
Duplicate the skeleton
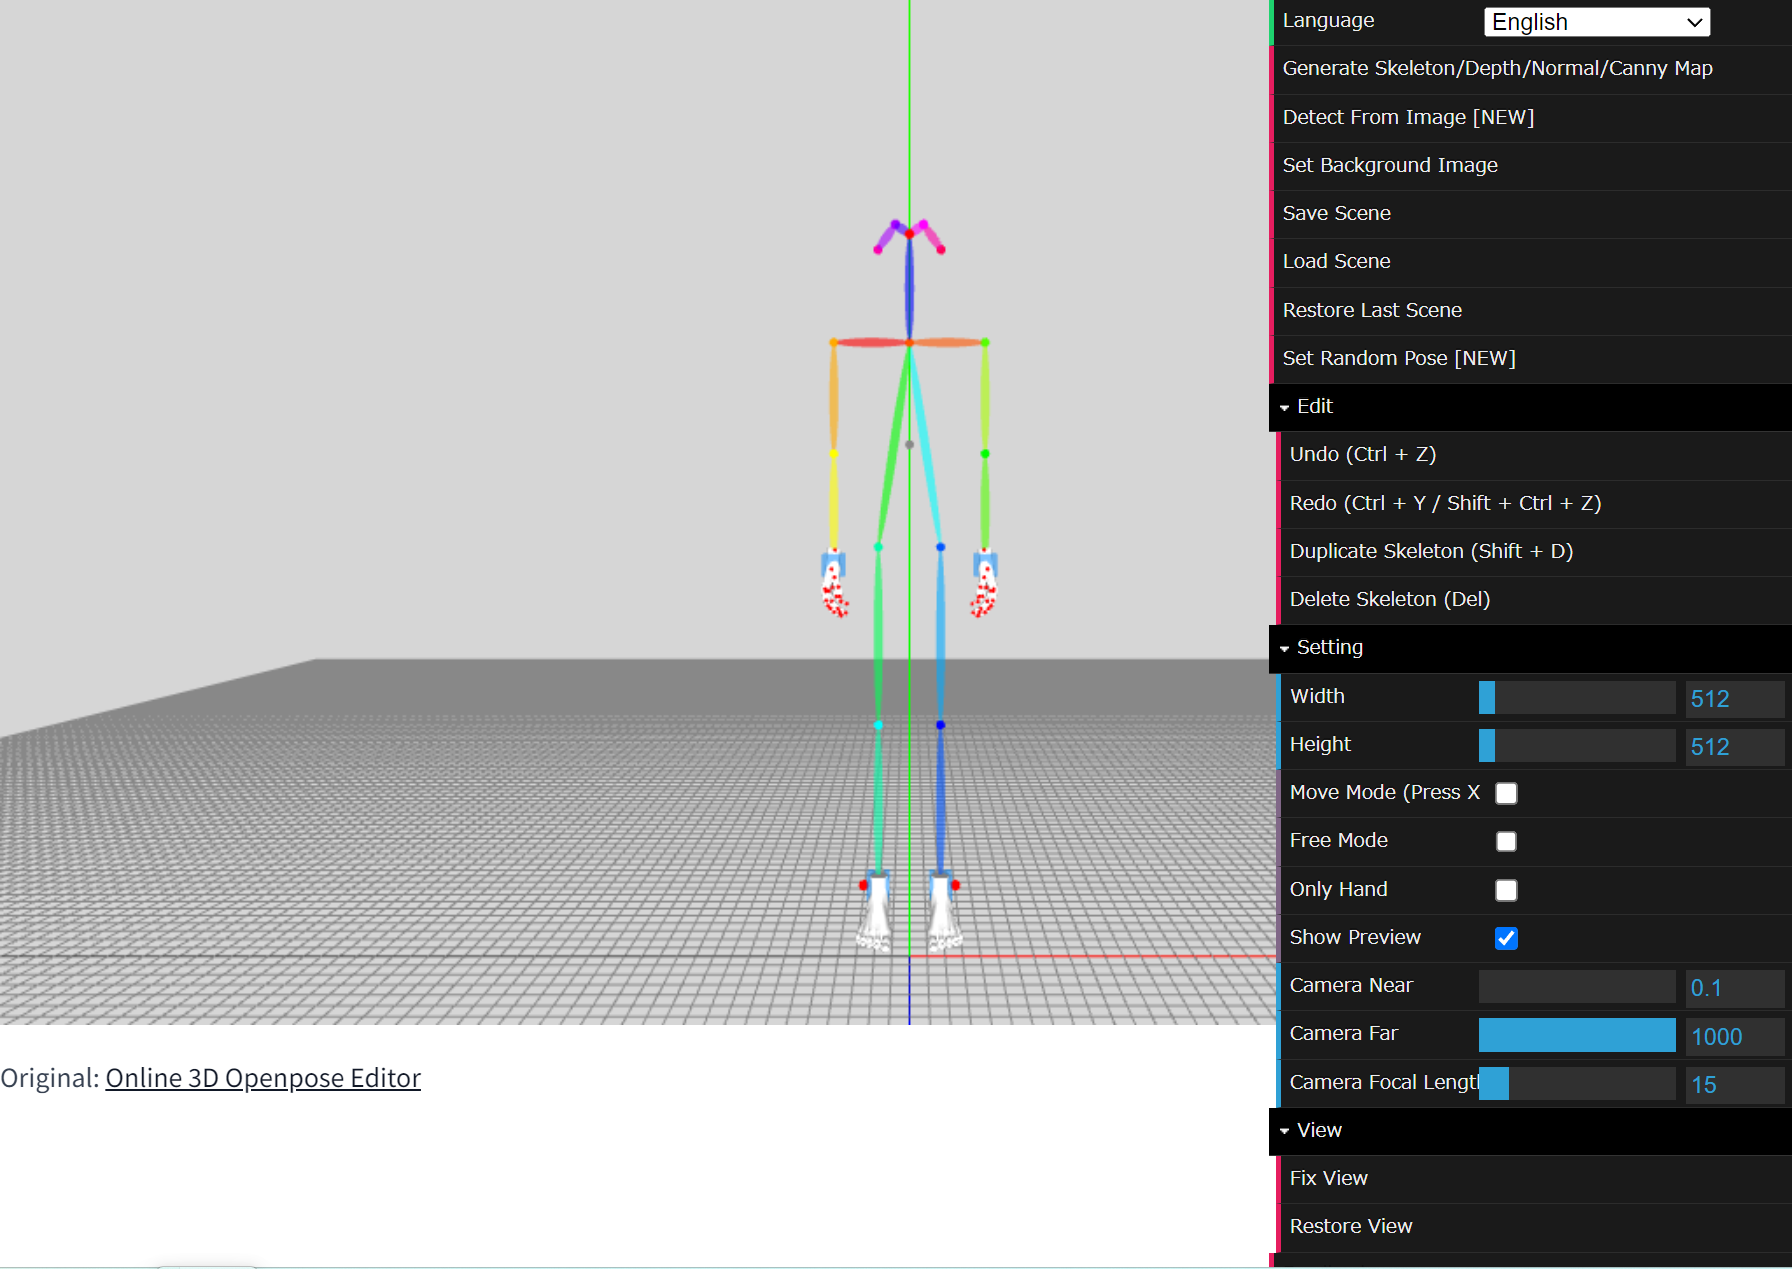pyautogui.click(x=1432, y=551)
